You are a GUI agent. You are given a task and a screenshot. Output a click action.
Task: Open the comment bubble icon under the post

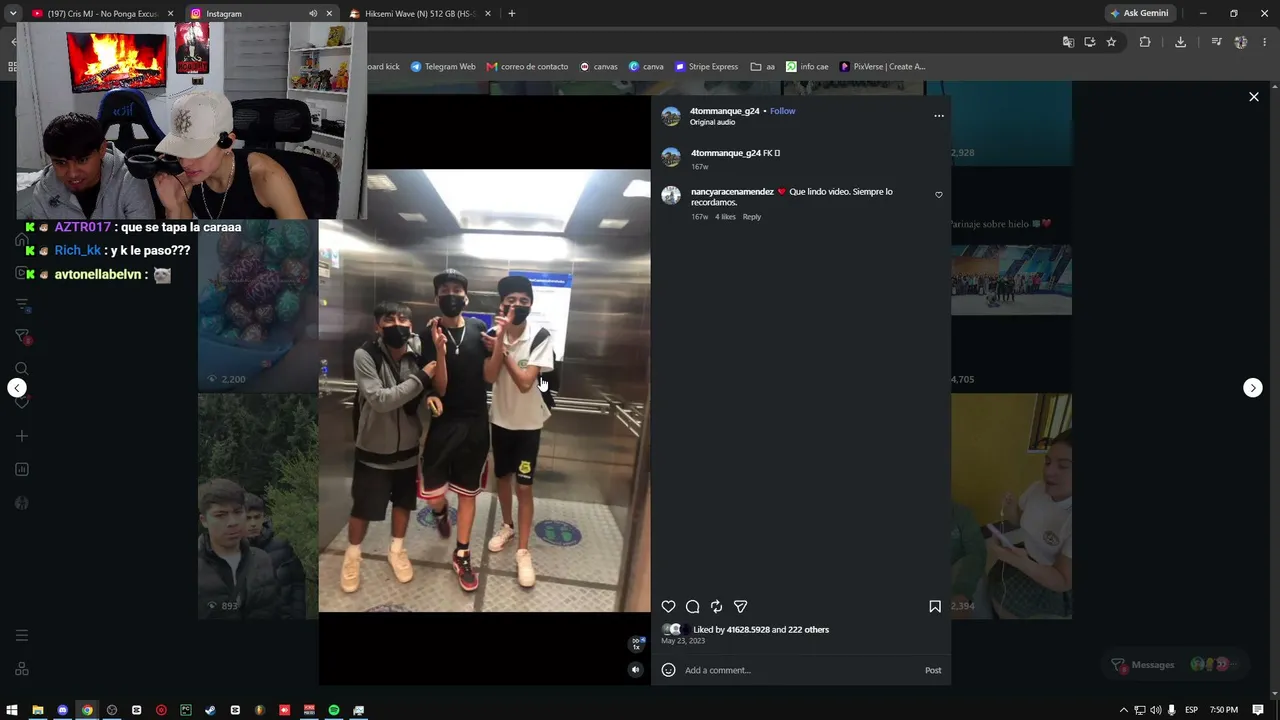coord(692,606)
